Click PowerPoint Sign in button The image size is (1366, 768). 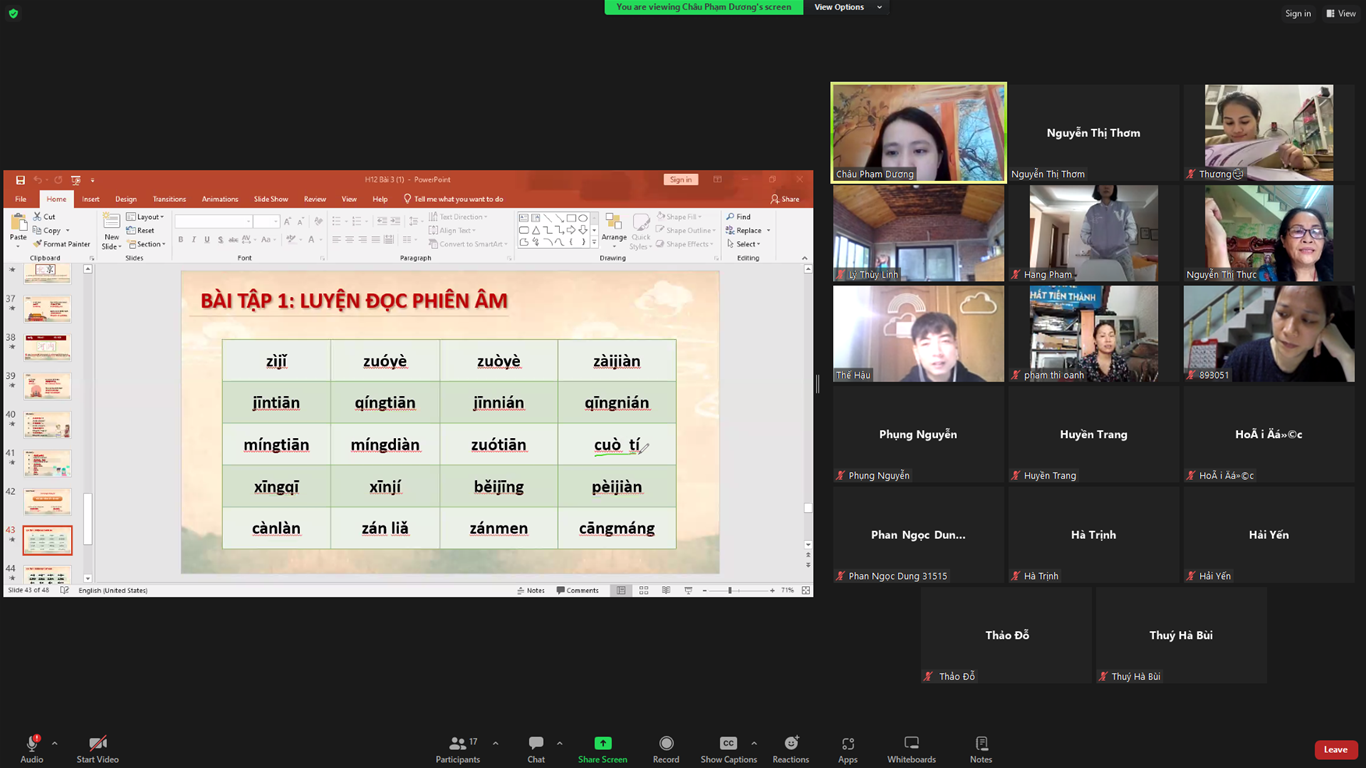pyautogui.click(x=680, y=180)
